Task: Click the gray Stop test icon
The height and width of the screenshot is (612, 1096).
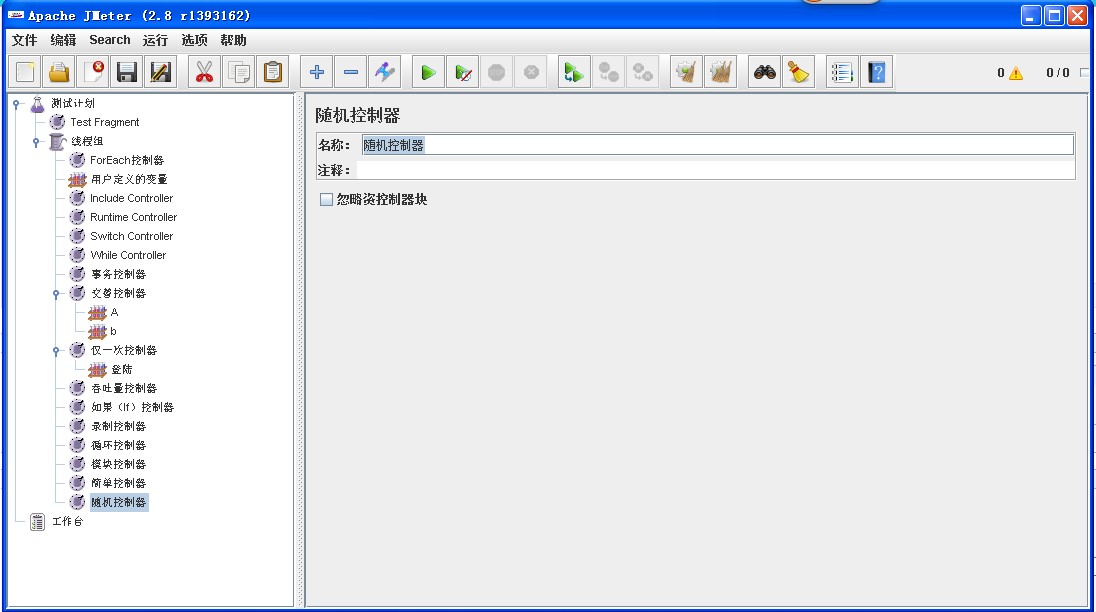Action: [496, 72]
